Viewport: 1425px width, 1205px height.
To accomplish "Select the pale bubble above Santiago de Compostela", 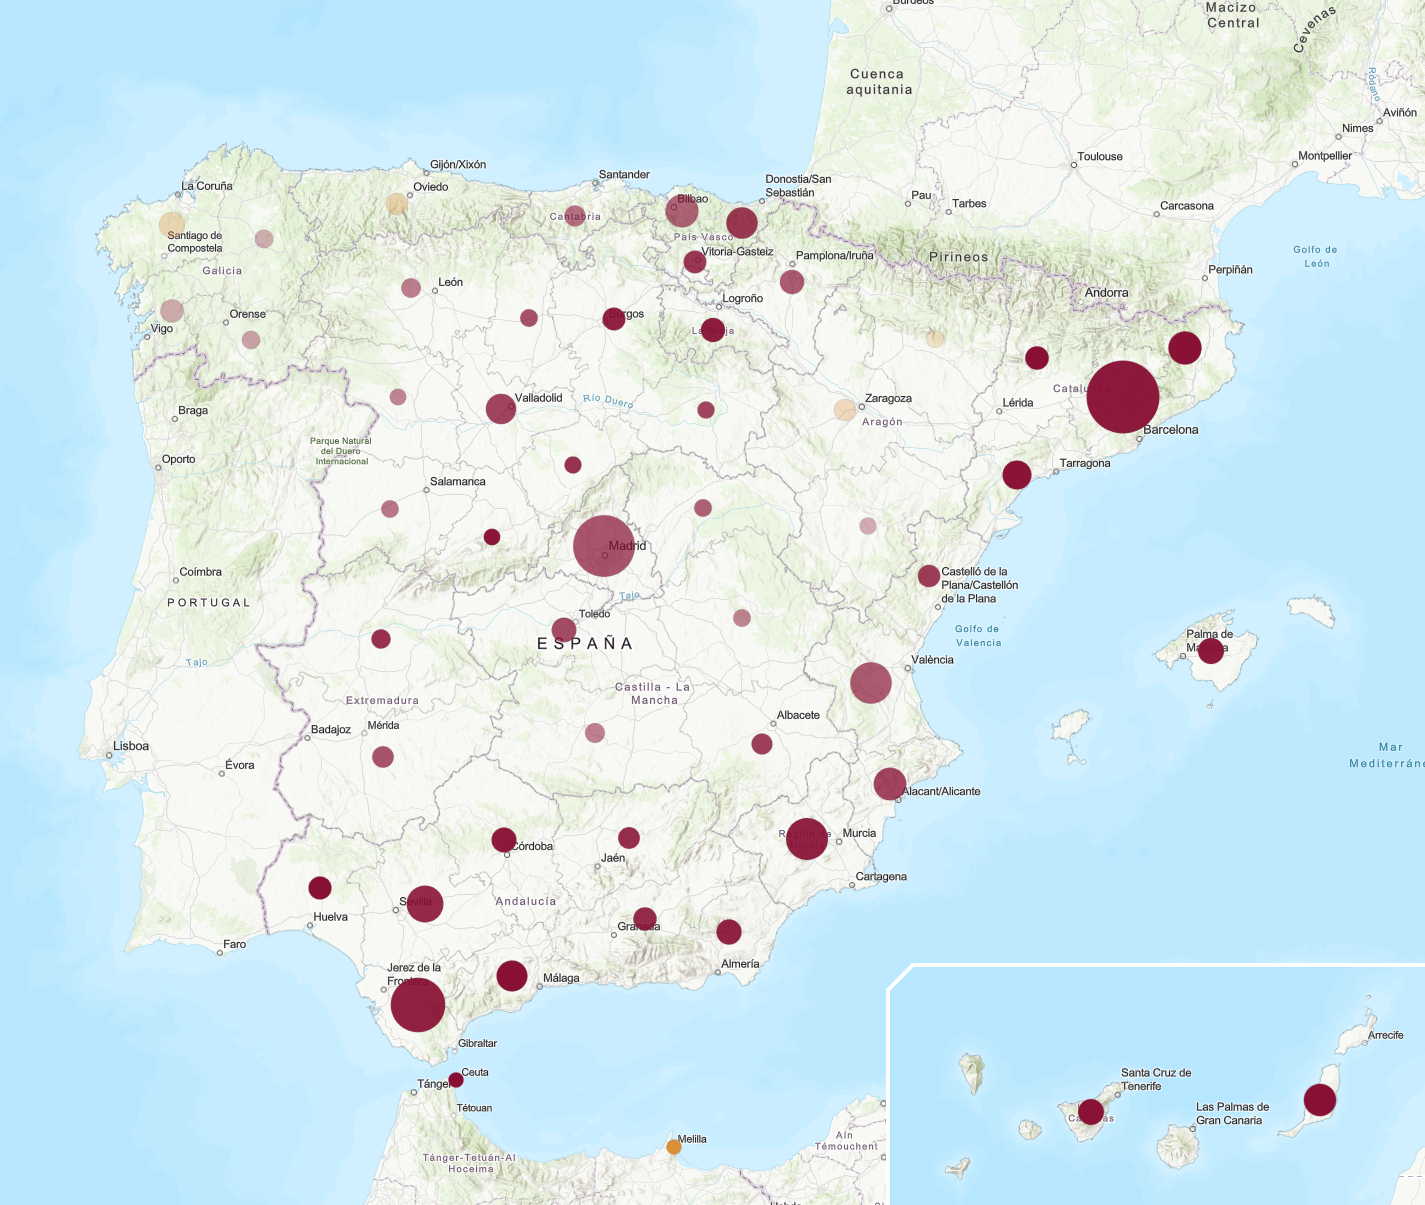I will tap(172, 224).
